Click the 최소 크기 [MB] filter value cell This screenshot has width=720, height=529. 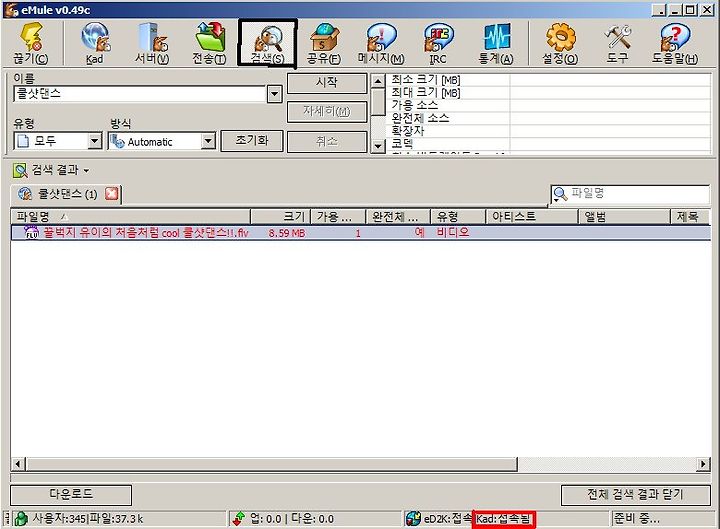pyautogui.click(x=610, y=80)
